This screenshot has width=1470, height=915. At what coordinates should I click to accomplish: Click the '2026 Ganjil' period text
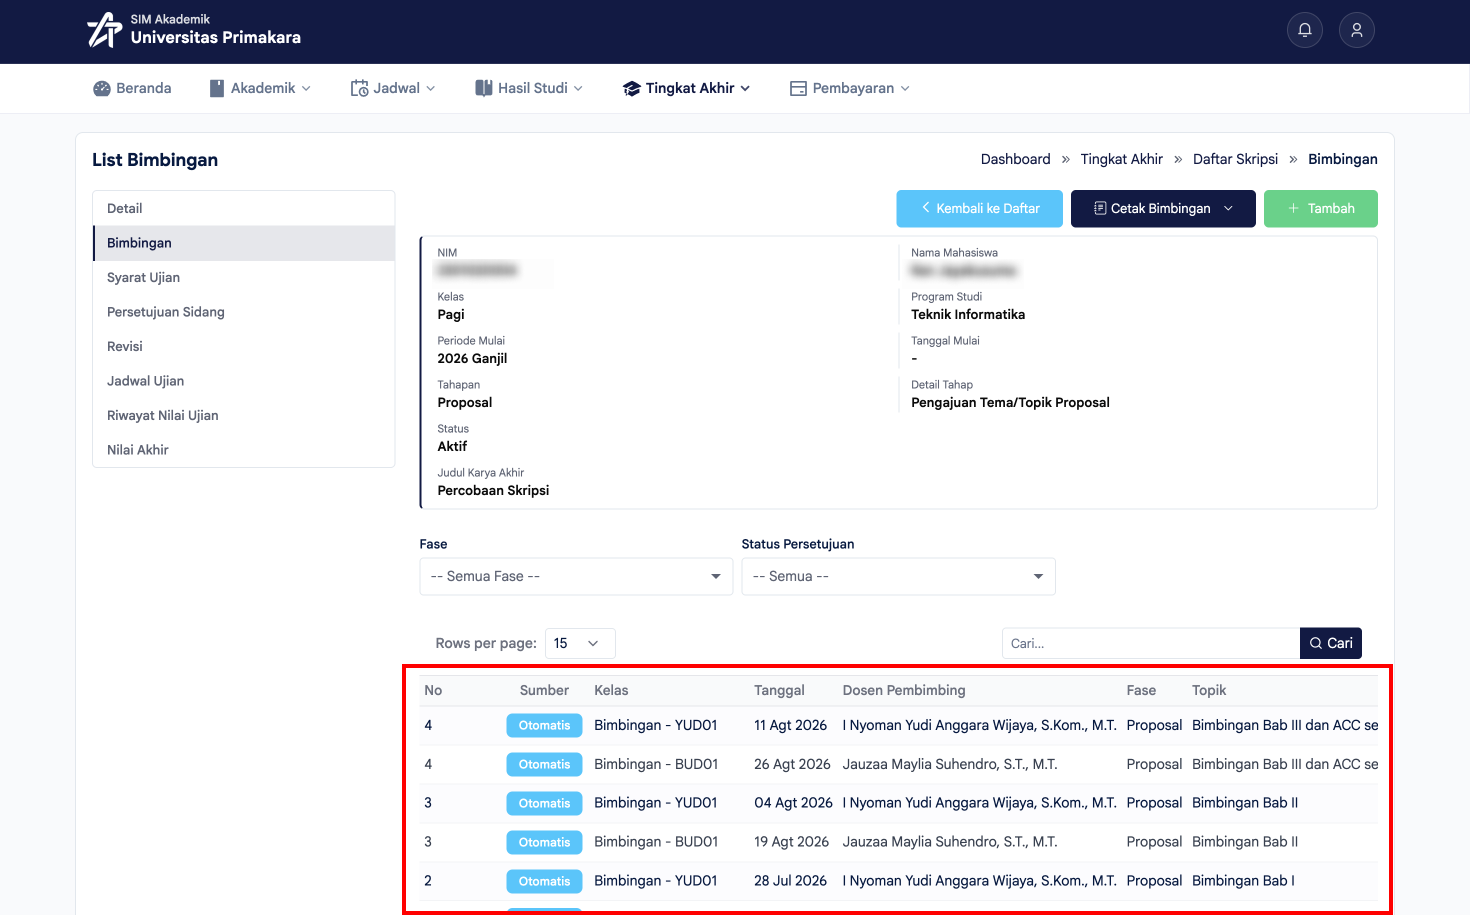coord(472,358)
